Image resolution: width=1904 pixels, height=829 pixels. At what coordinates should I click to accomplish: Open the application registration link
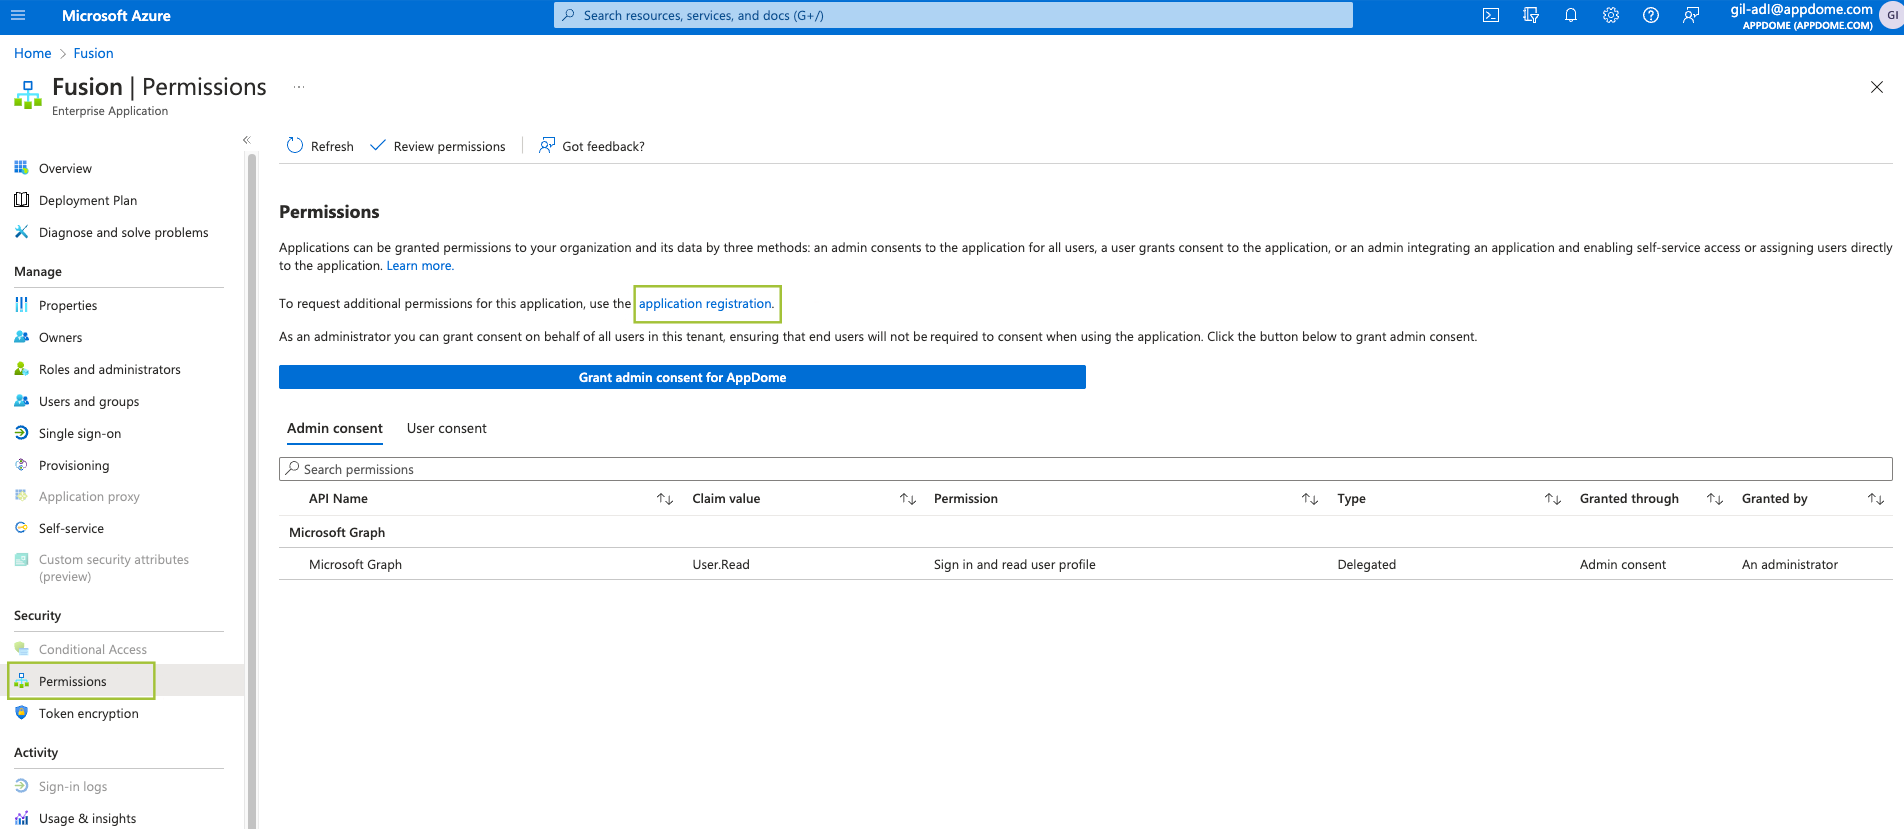coord(705,304)
